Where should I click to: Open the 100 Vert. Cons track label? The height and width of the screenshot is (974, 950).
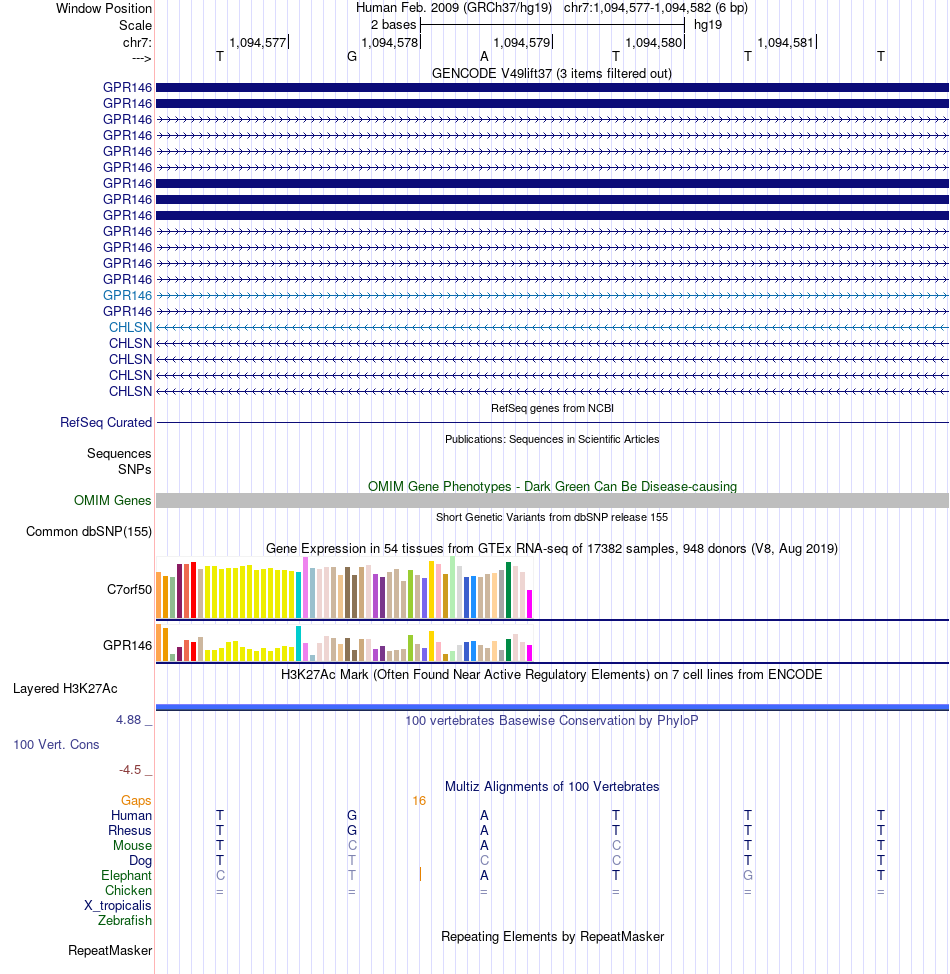57,744
